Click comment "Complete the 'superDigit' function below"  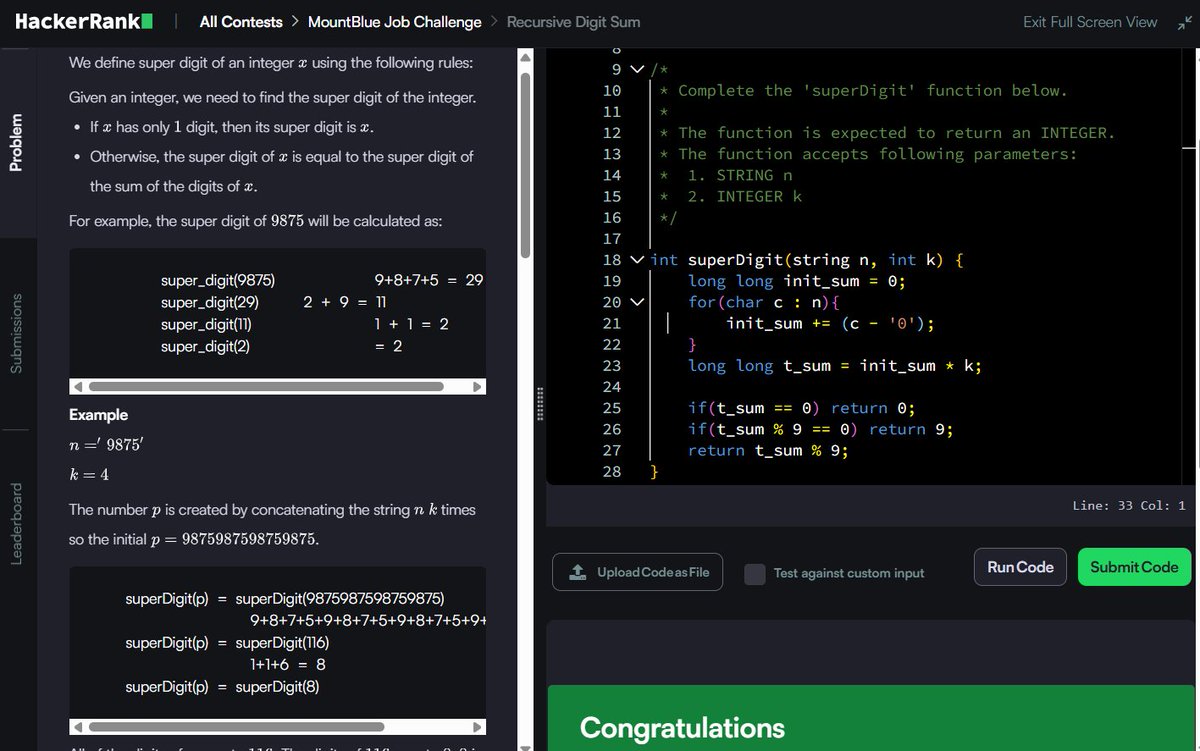click(872, 90)
